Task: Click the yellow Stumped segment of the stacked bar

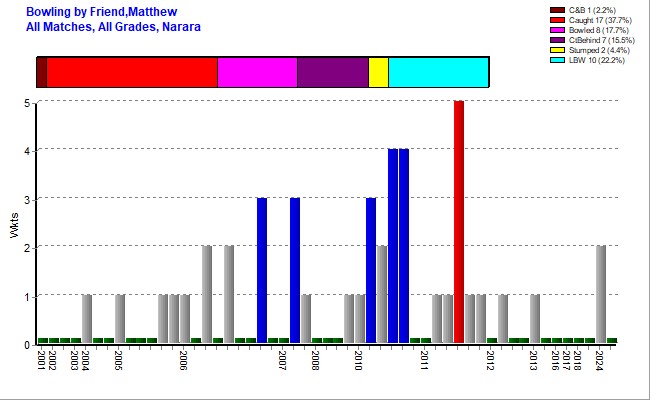Action: (x=378, y=72)
